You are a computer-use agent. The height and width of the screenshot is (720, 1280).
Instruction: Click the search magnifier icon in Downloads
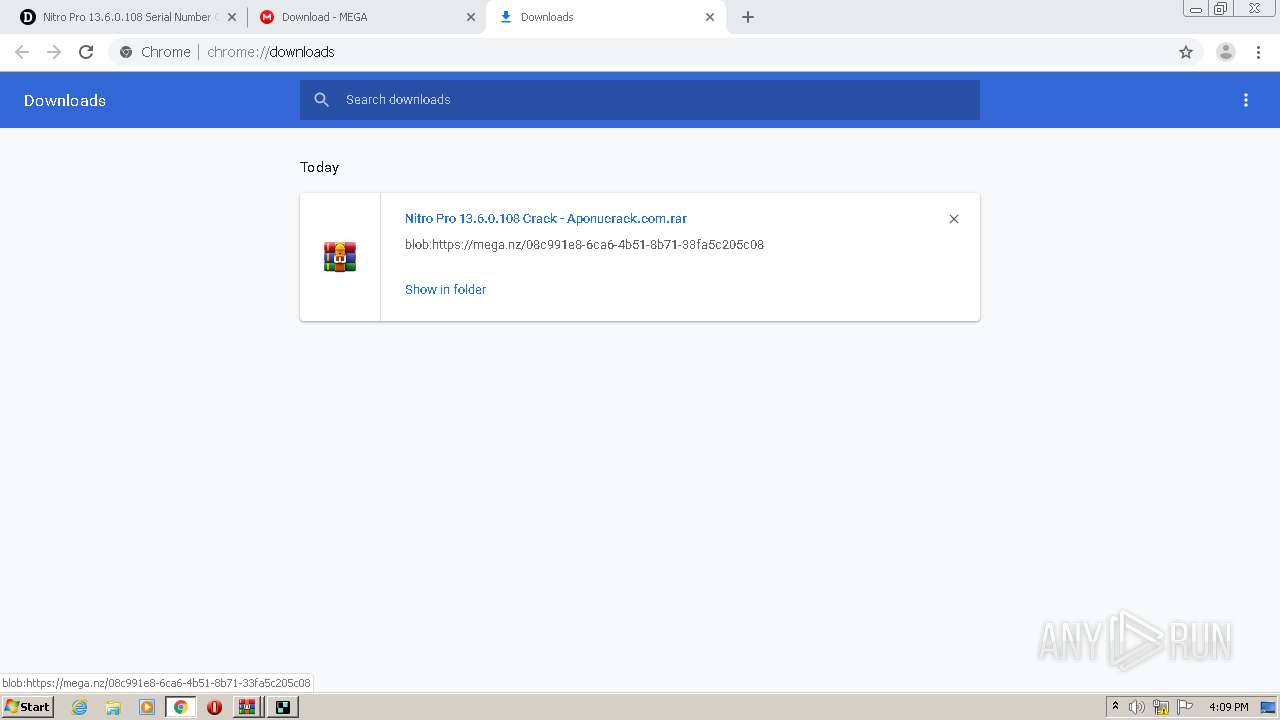[x=322, y=100]
